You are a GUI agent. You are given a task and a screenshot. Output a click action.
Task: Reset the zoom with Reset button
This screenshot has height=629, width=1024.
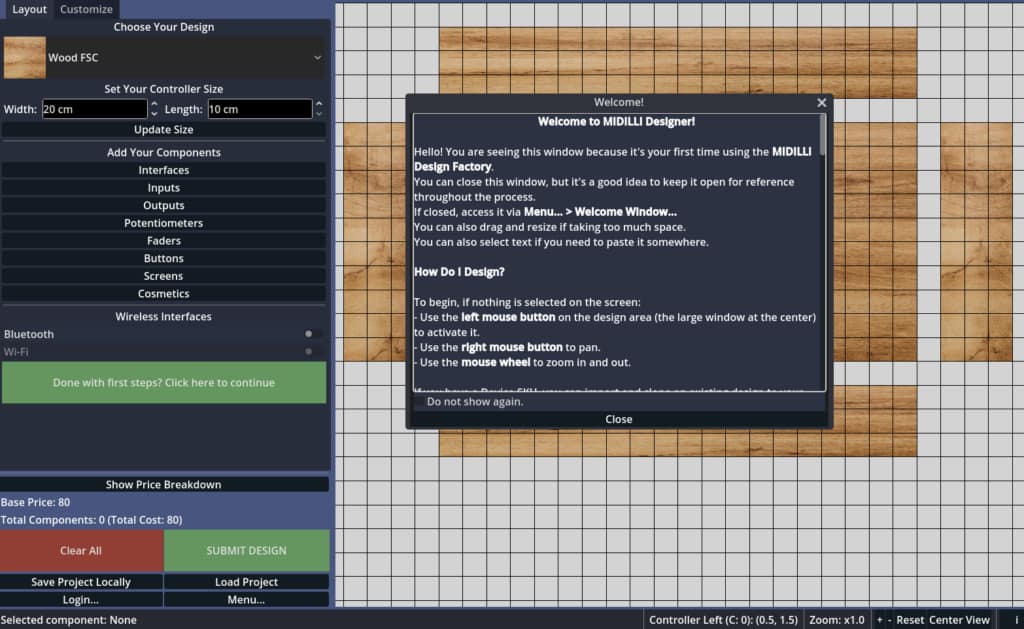(x=910, y=620)
